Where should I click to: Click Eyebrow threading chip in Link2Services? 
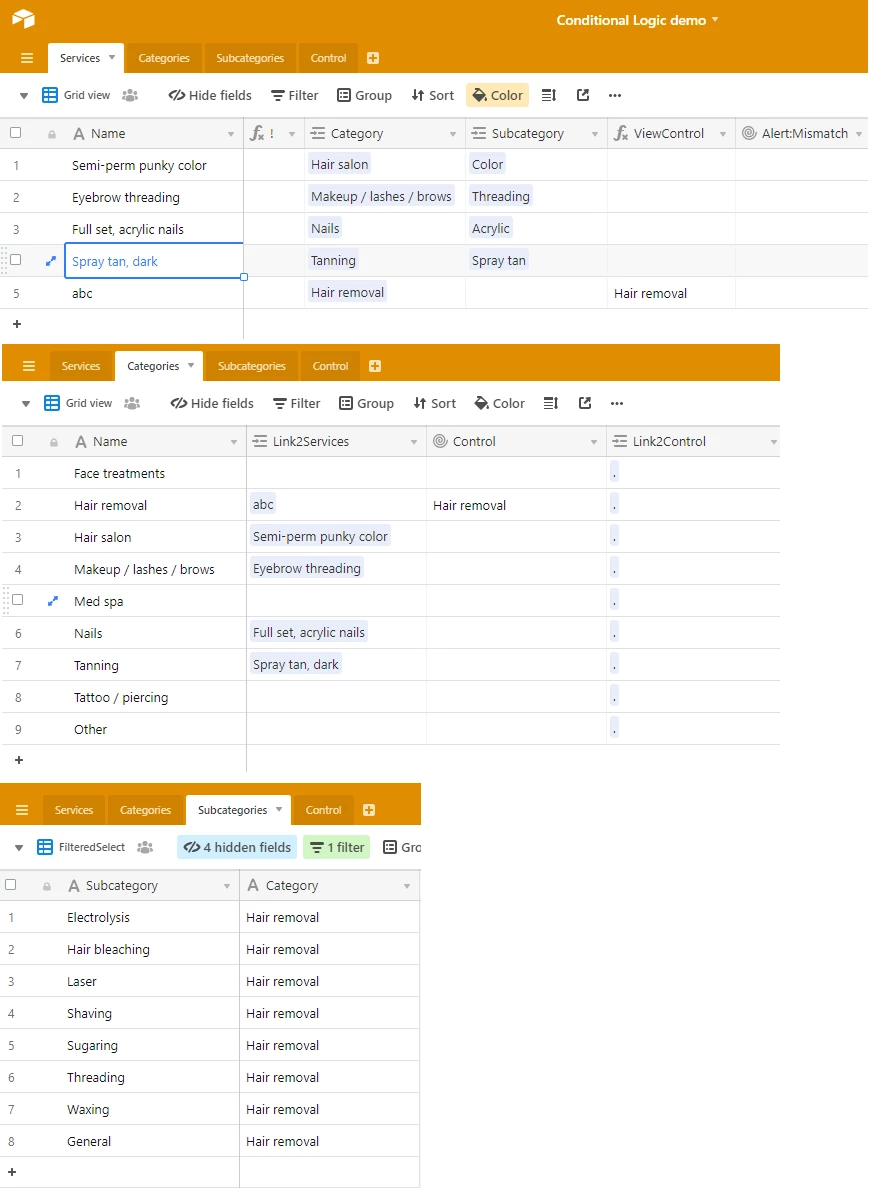coord(307,568)
